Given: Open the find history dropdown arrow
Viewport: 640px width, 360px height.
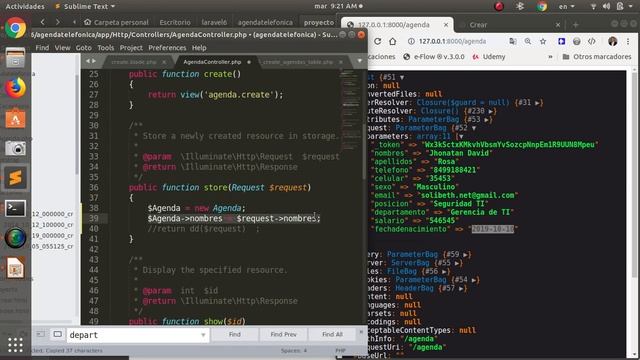Looking at the screenshot, I should click(x=203, y=335).
